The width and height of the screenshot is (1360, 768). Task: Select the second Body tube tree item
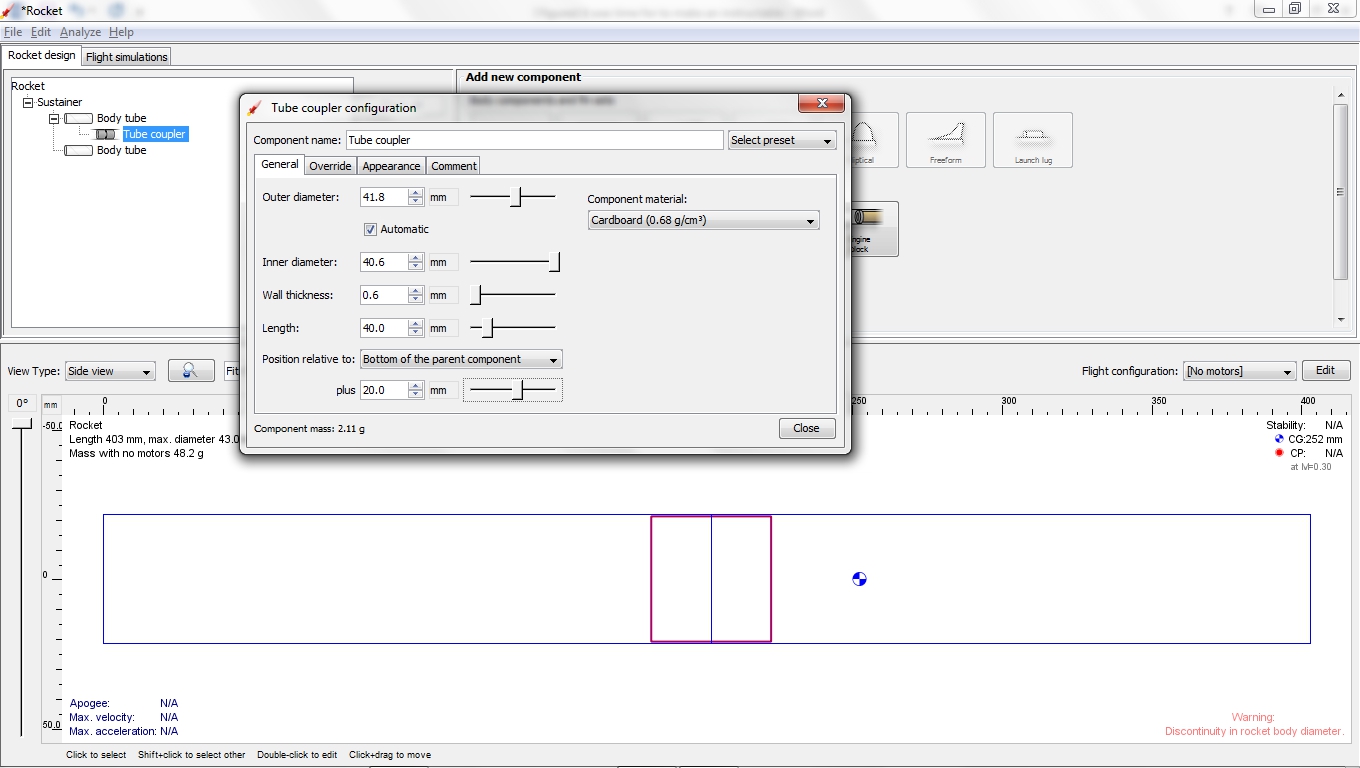pos(121,150)
